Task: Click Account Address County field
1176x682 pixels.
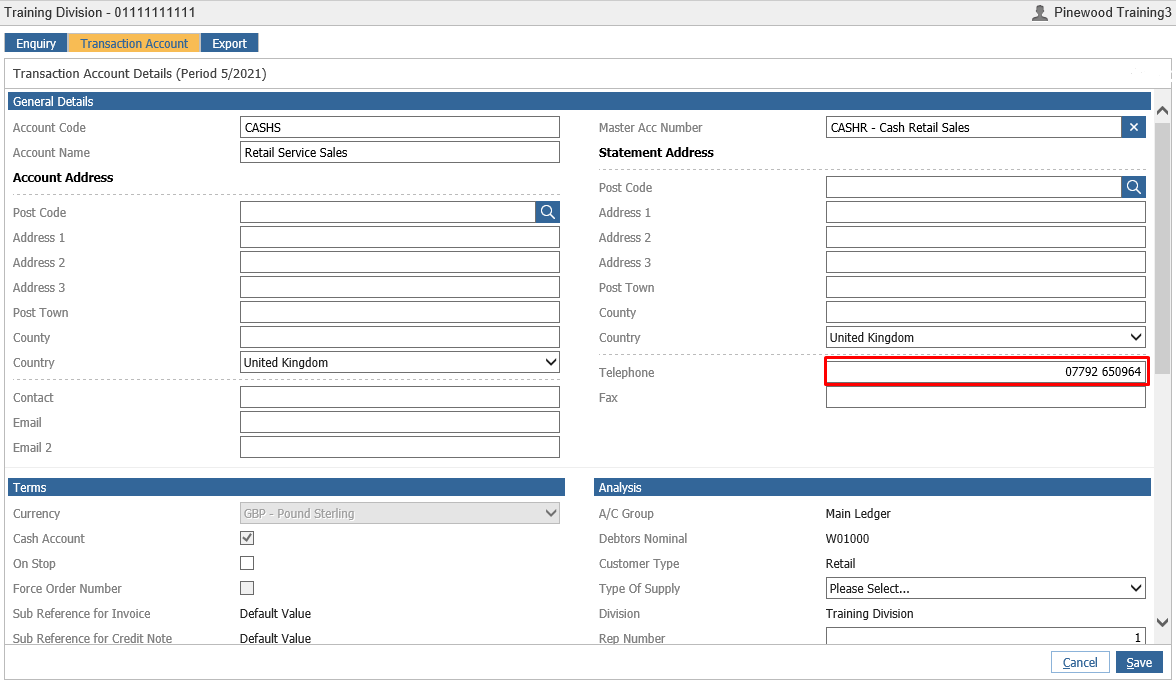Action: (400, 338)
